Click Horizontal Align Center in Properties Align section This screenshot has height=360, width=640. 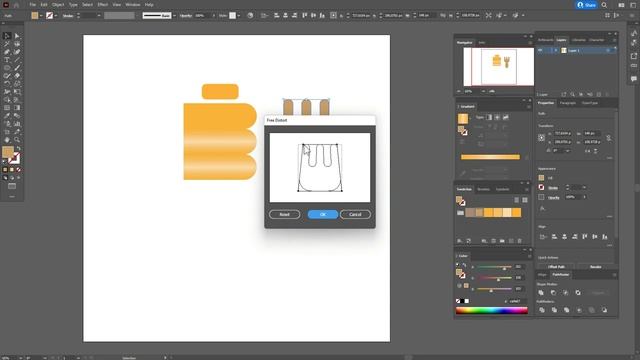click(x=564, y=237)
